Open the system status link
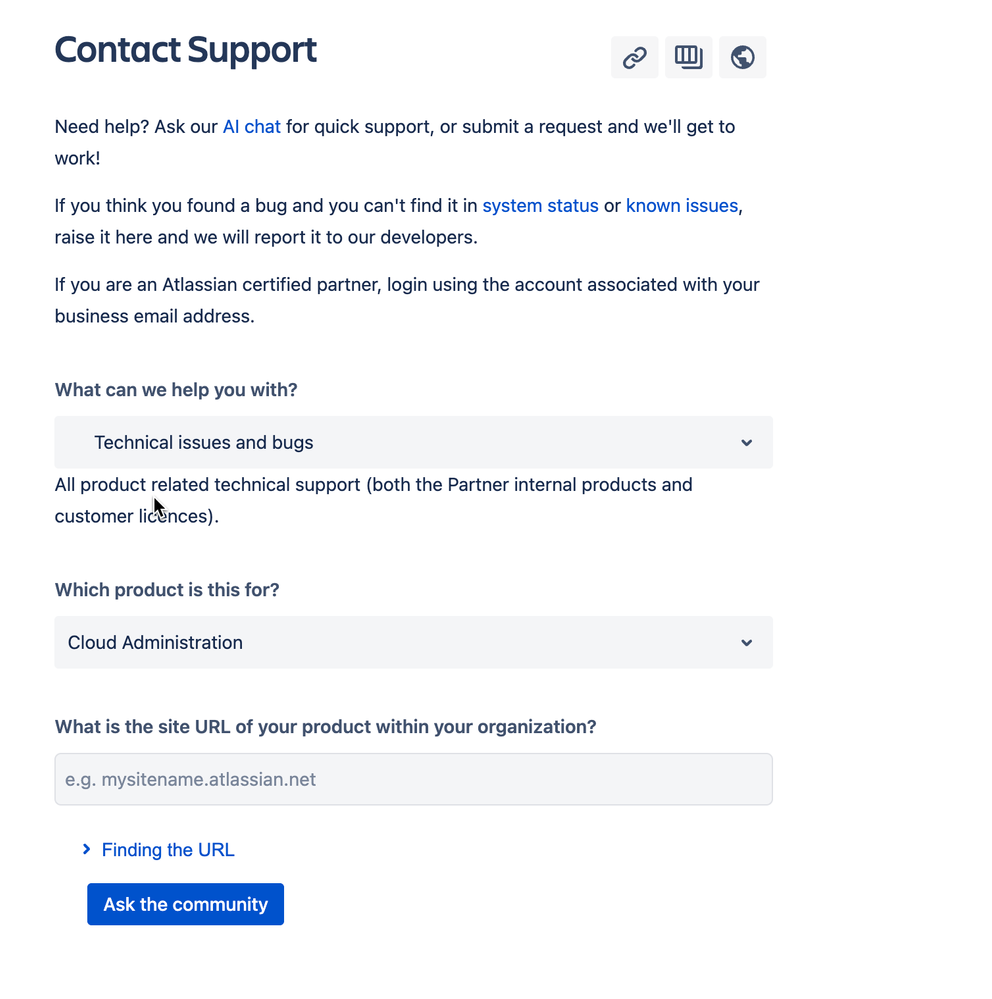Image resolution: width=992 pixels, height=999 pixels. [x=540, y=206]
